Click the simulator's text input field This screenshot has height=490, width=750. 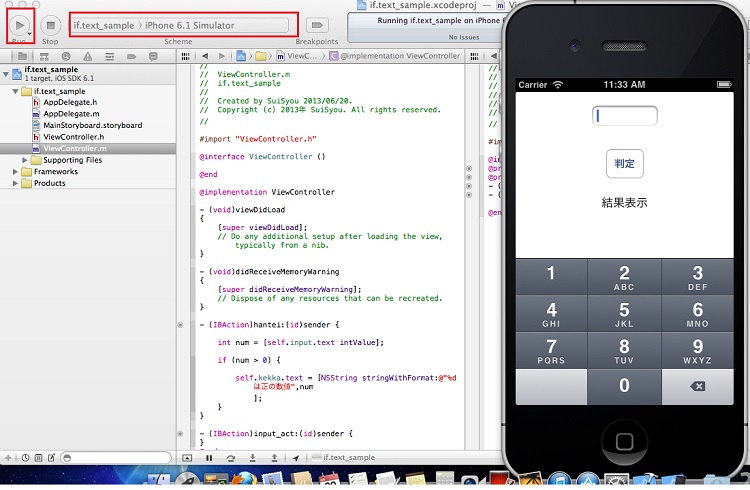[625, 116]
